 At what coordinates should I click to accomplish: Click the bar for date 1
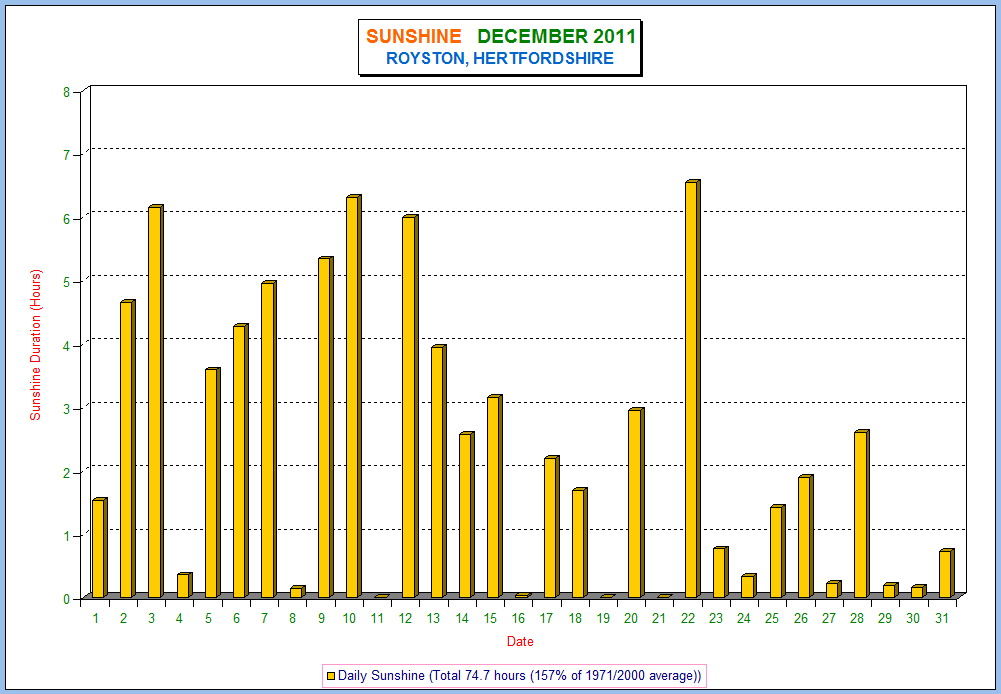[x=100, y=548]
